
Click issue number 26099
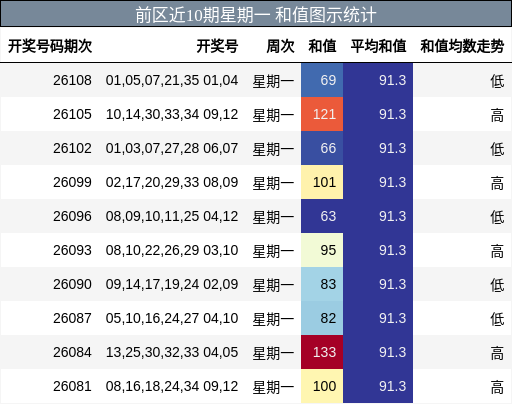[x=72, y=182]
